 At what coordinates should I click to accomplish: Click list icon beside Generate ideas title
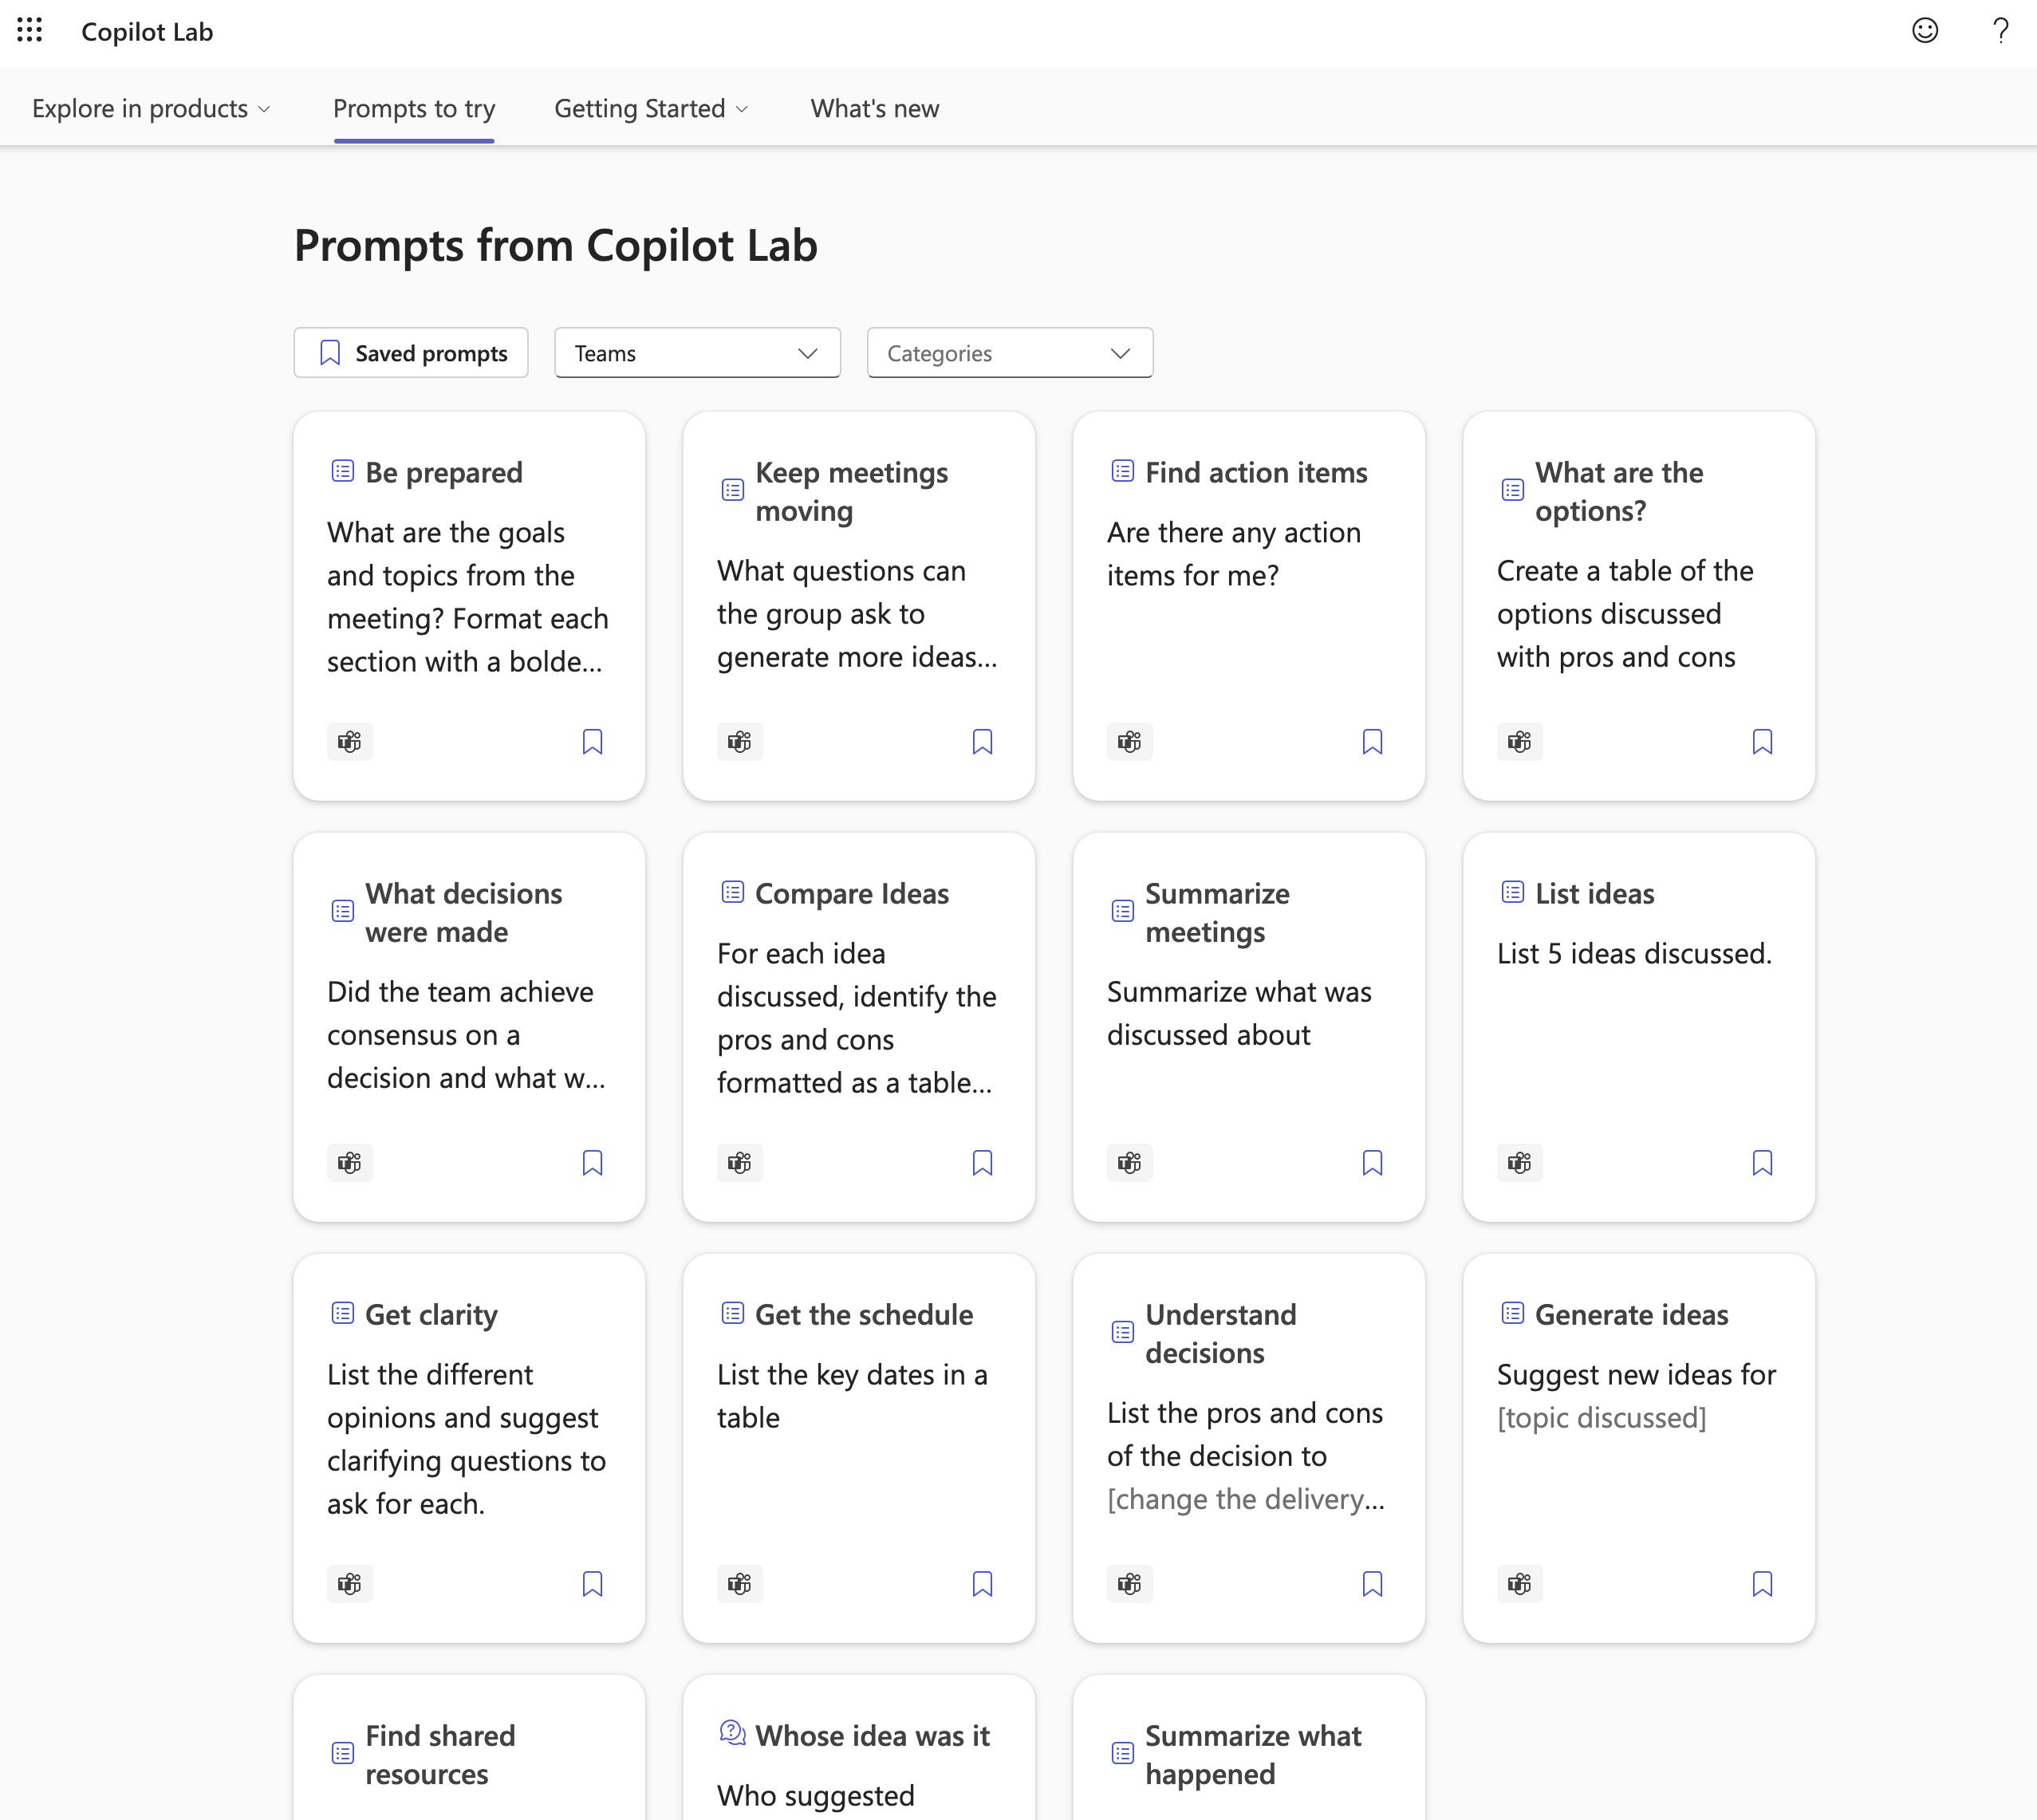pyautogui.click(x=1512, y=1313)
